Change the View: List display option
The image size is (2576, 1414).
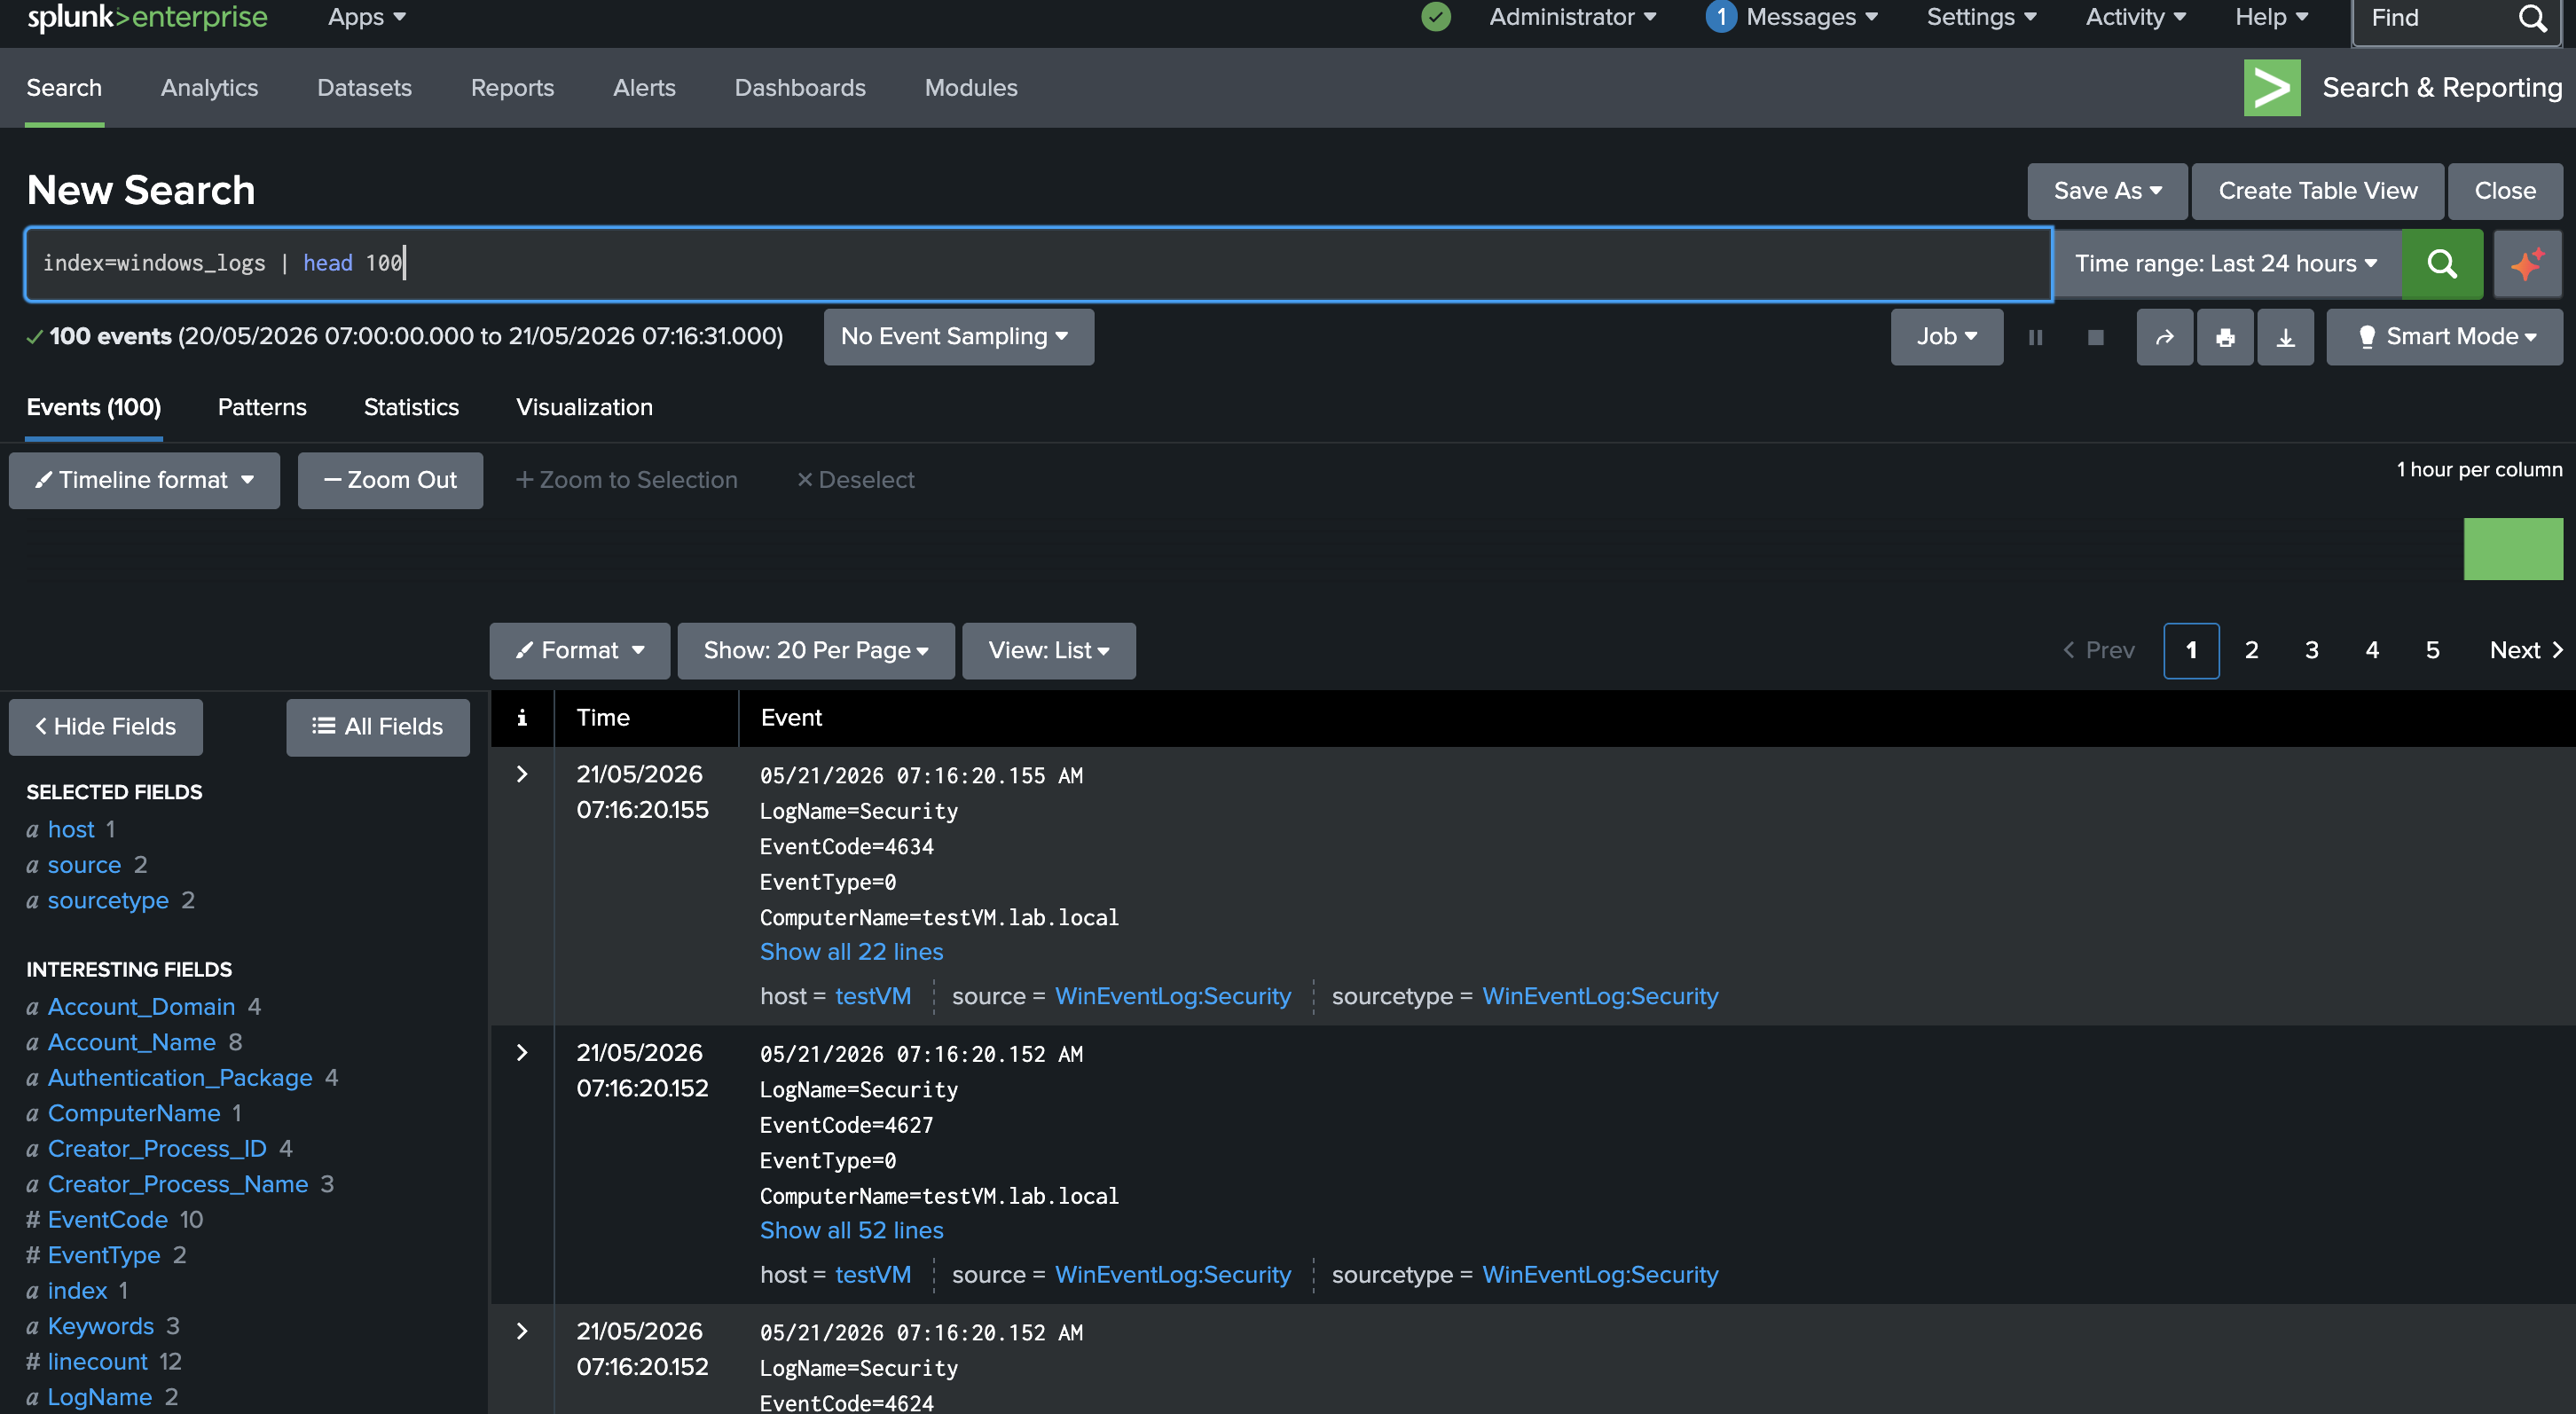(1048, 651)
